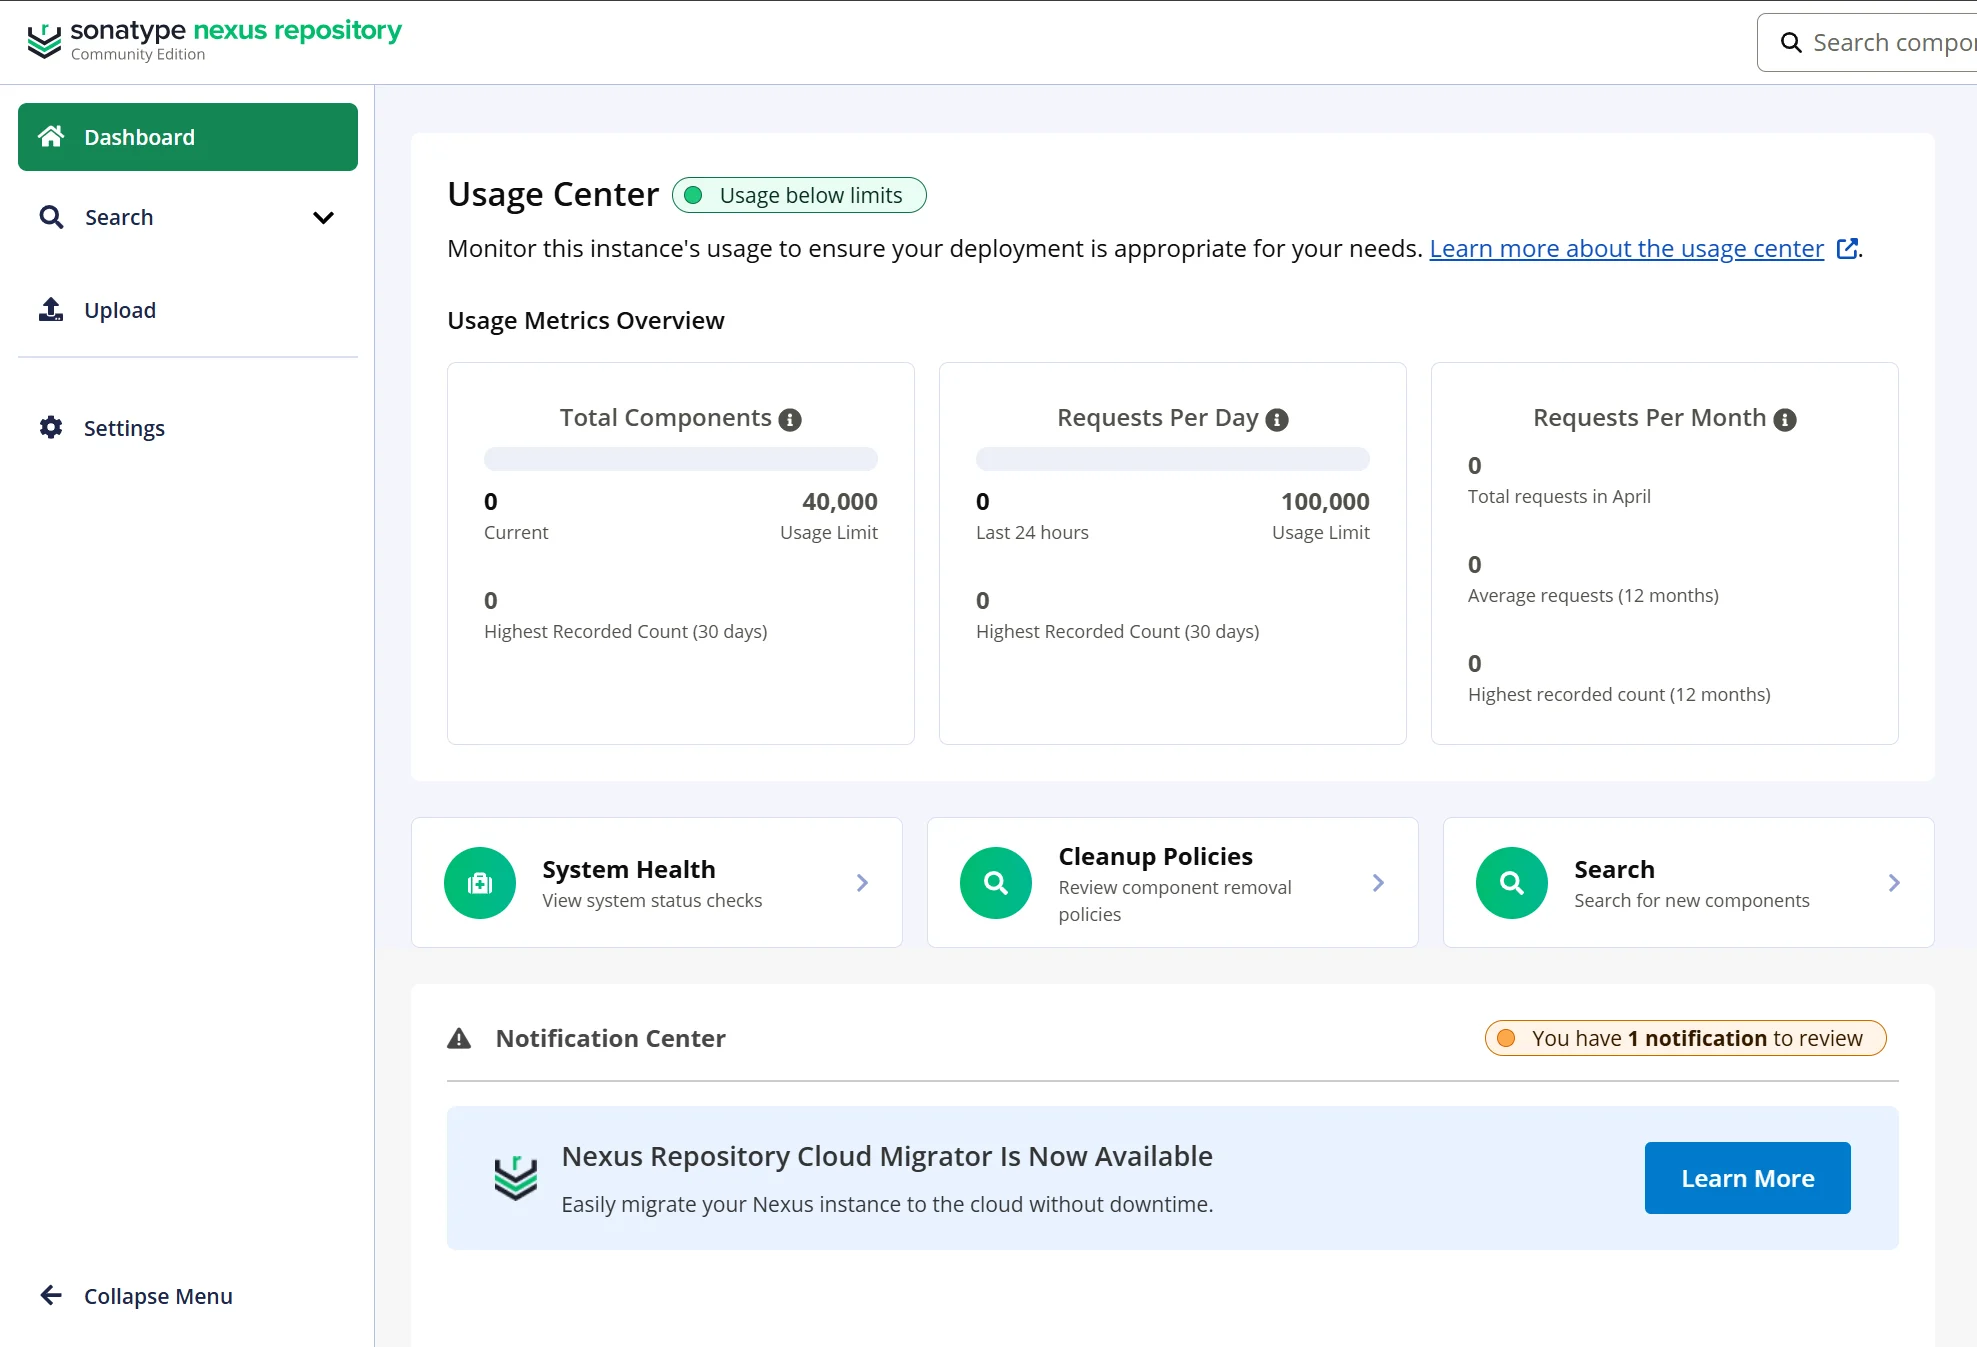The height and width of the screenshot is (1347, 1977).
Task: Click "Last 24 hours" label
Action: (1032, 532)
